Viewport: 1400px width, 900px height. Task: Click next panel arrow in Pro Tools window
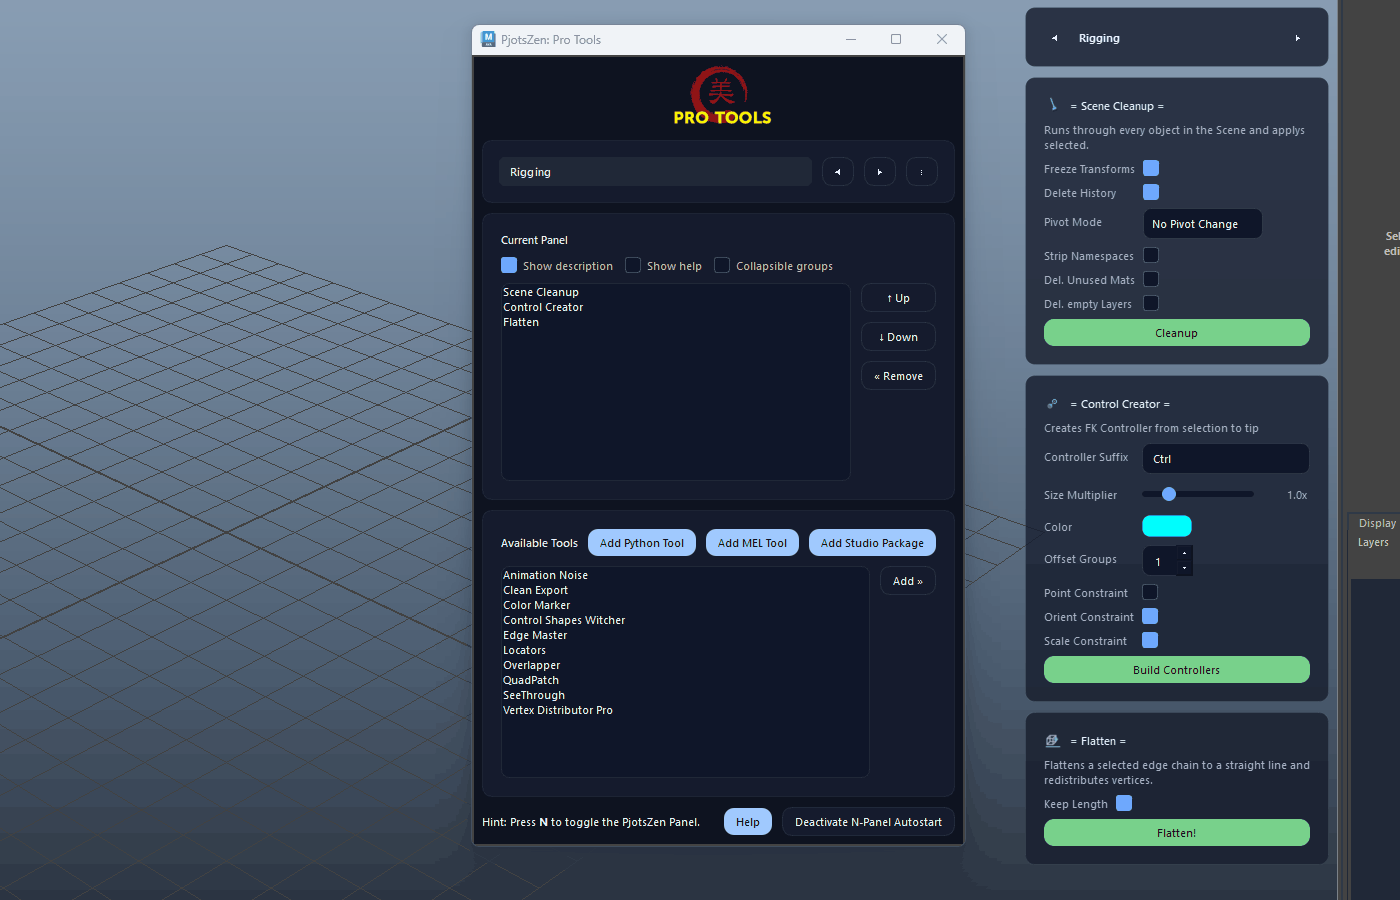[x=880, y=172]
